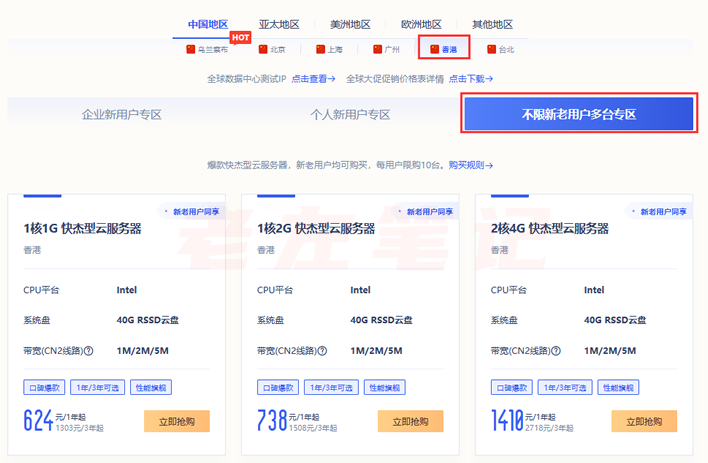Open 点击查看 data center test IP link
Screen dimensions: 708x463
coord(315,78)
